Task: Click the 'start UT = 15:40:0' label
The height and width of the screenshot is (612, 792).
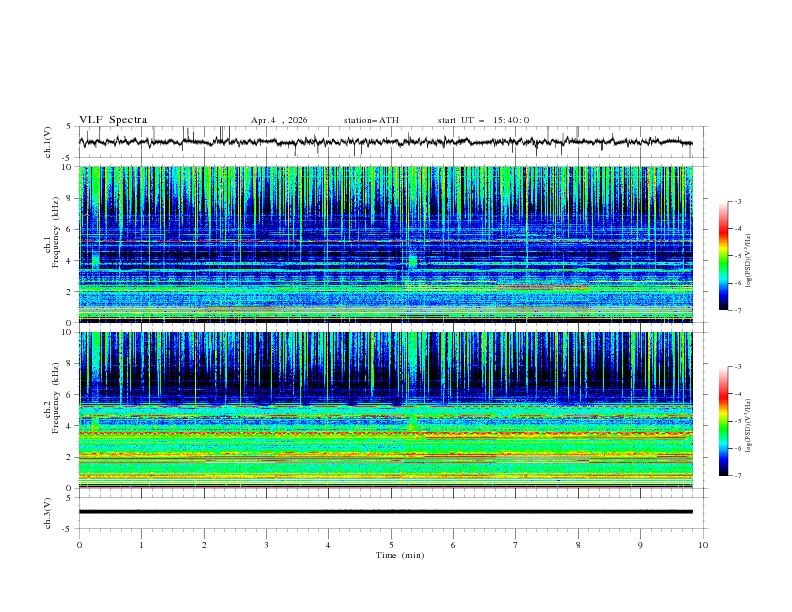Action: (483, 120)
